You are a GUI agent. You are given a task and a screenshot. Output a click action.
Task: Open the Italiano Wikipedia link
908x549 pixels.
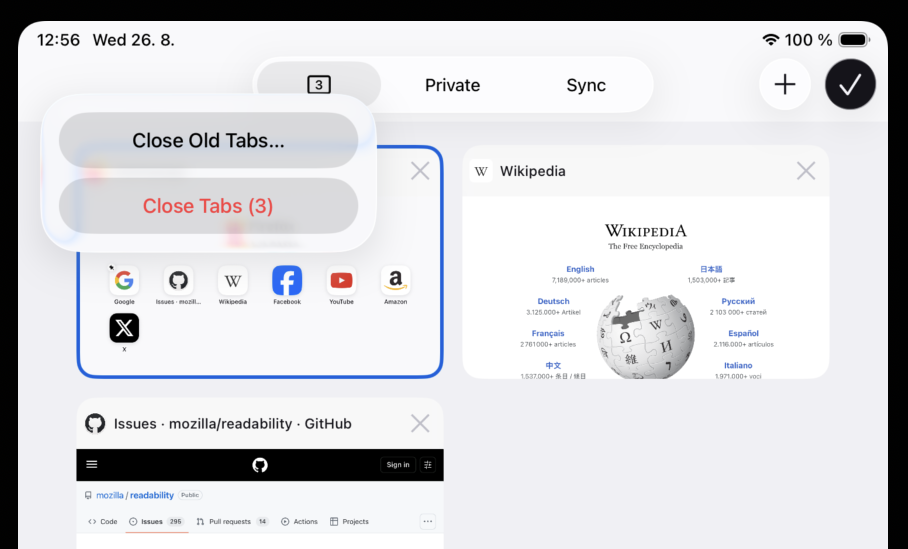(x=738, y=365)
